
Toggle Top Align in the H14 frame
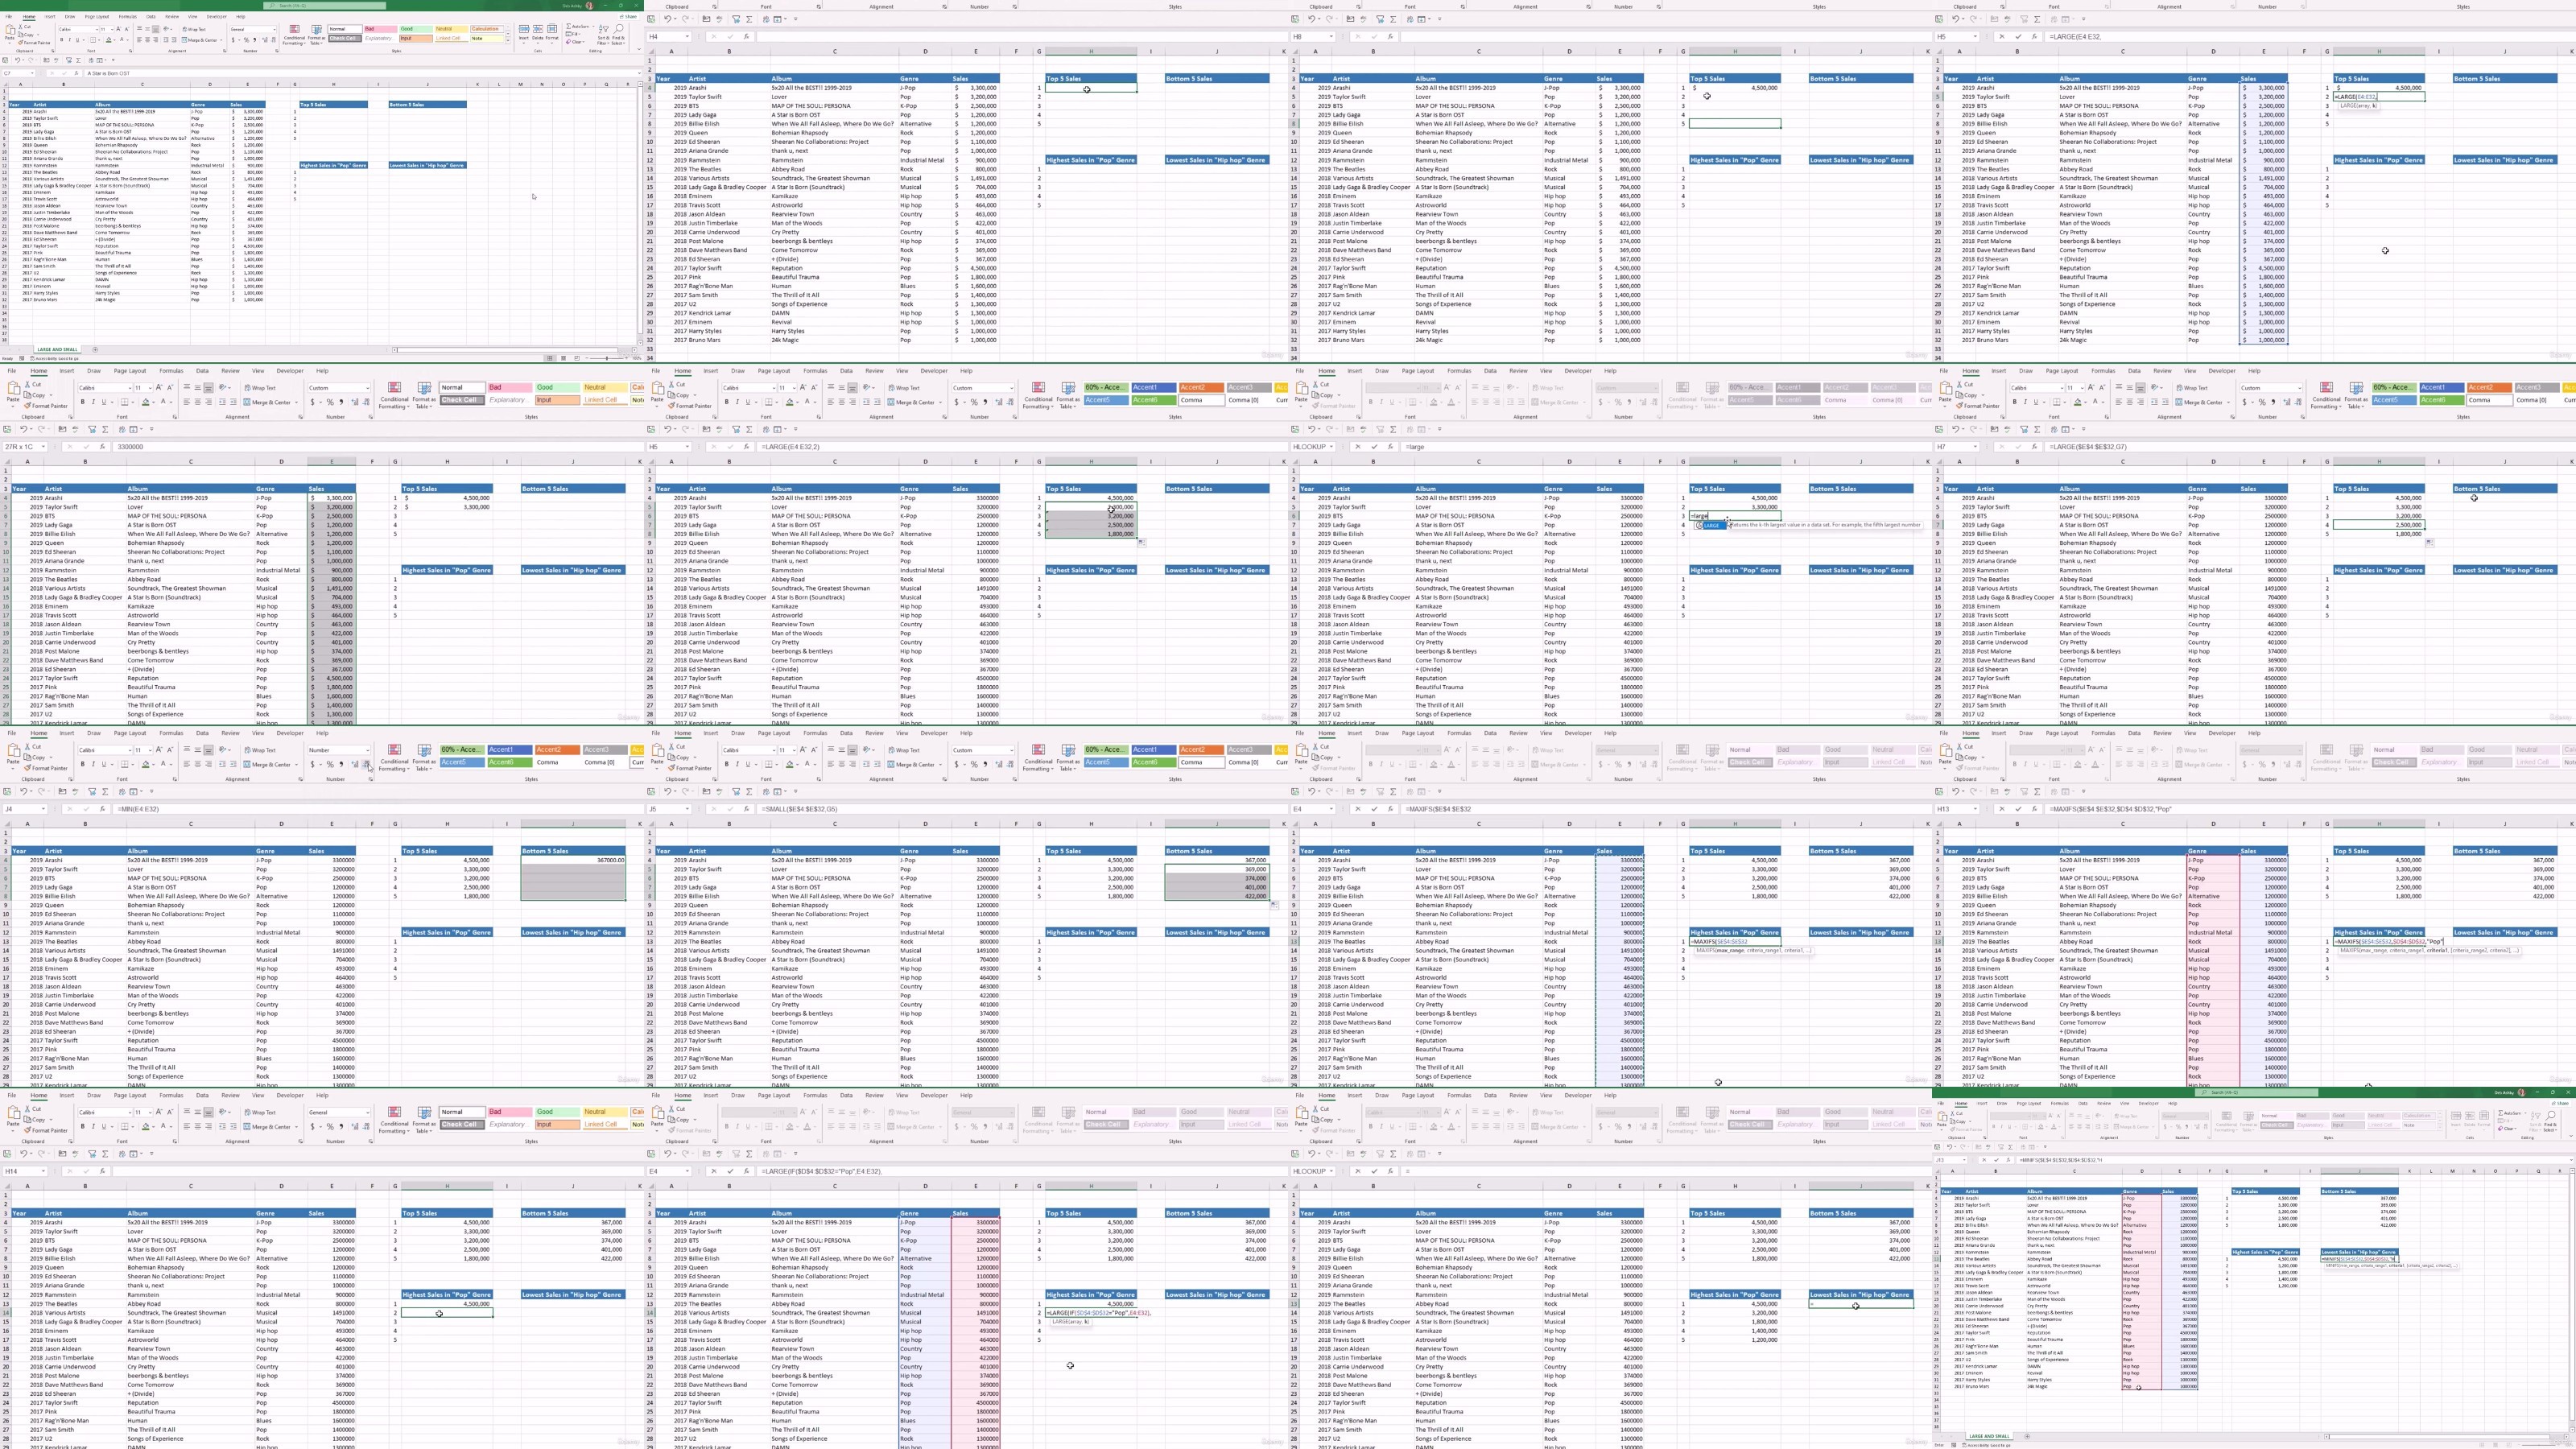pyautogui.click(x=187, y=1111)
